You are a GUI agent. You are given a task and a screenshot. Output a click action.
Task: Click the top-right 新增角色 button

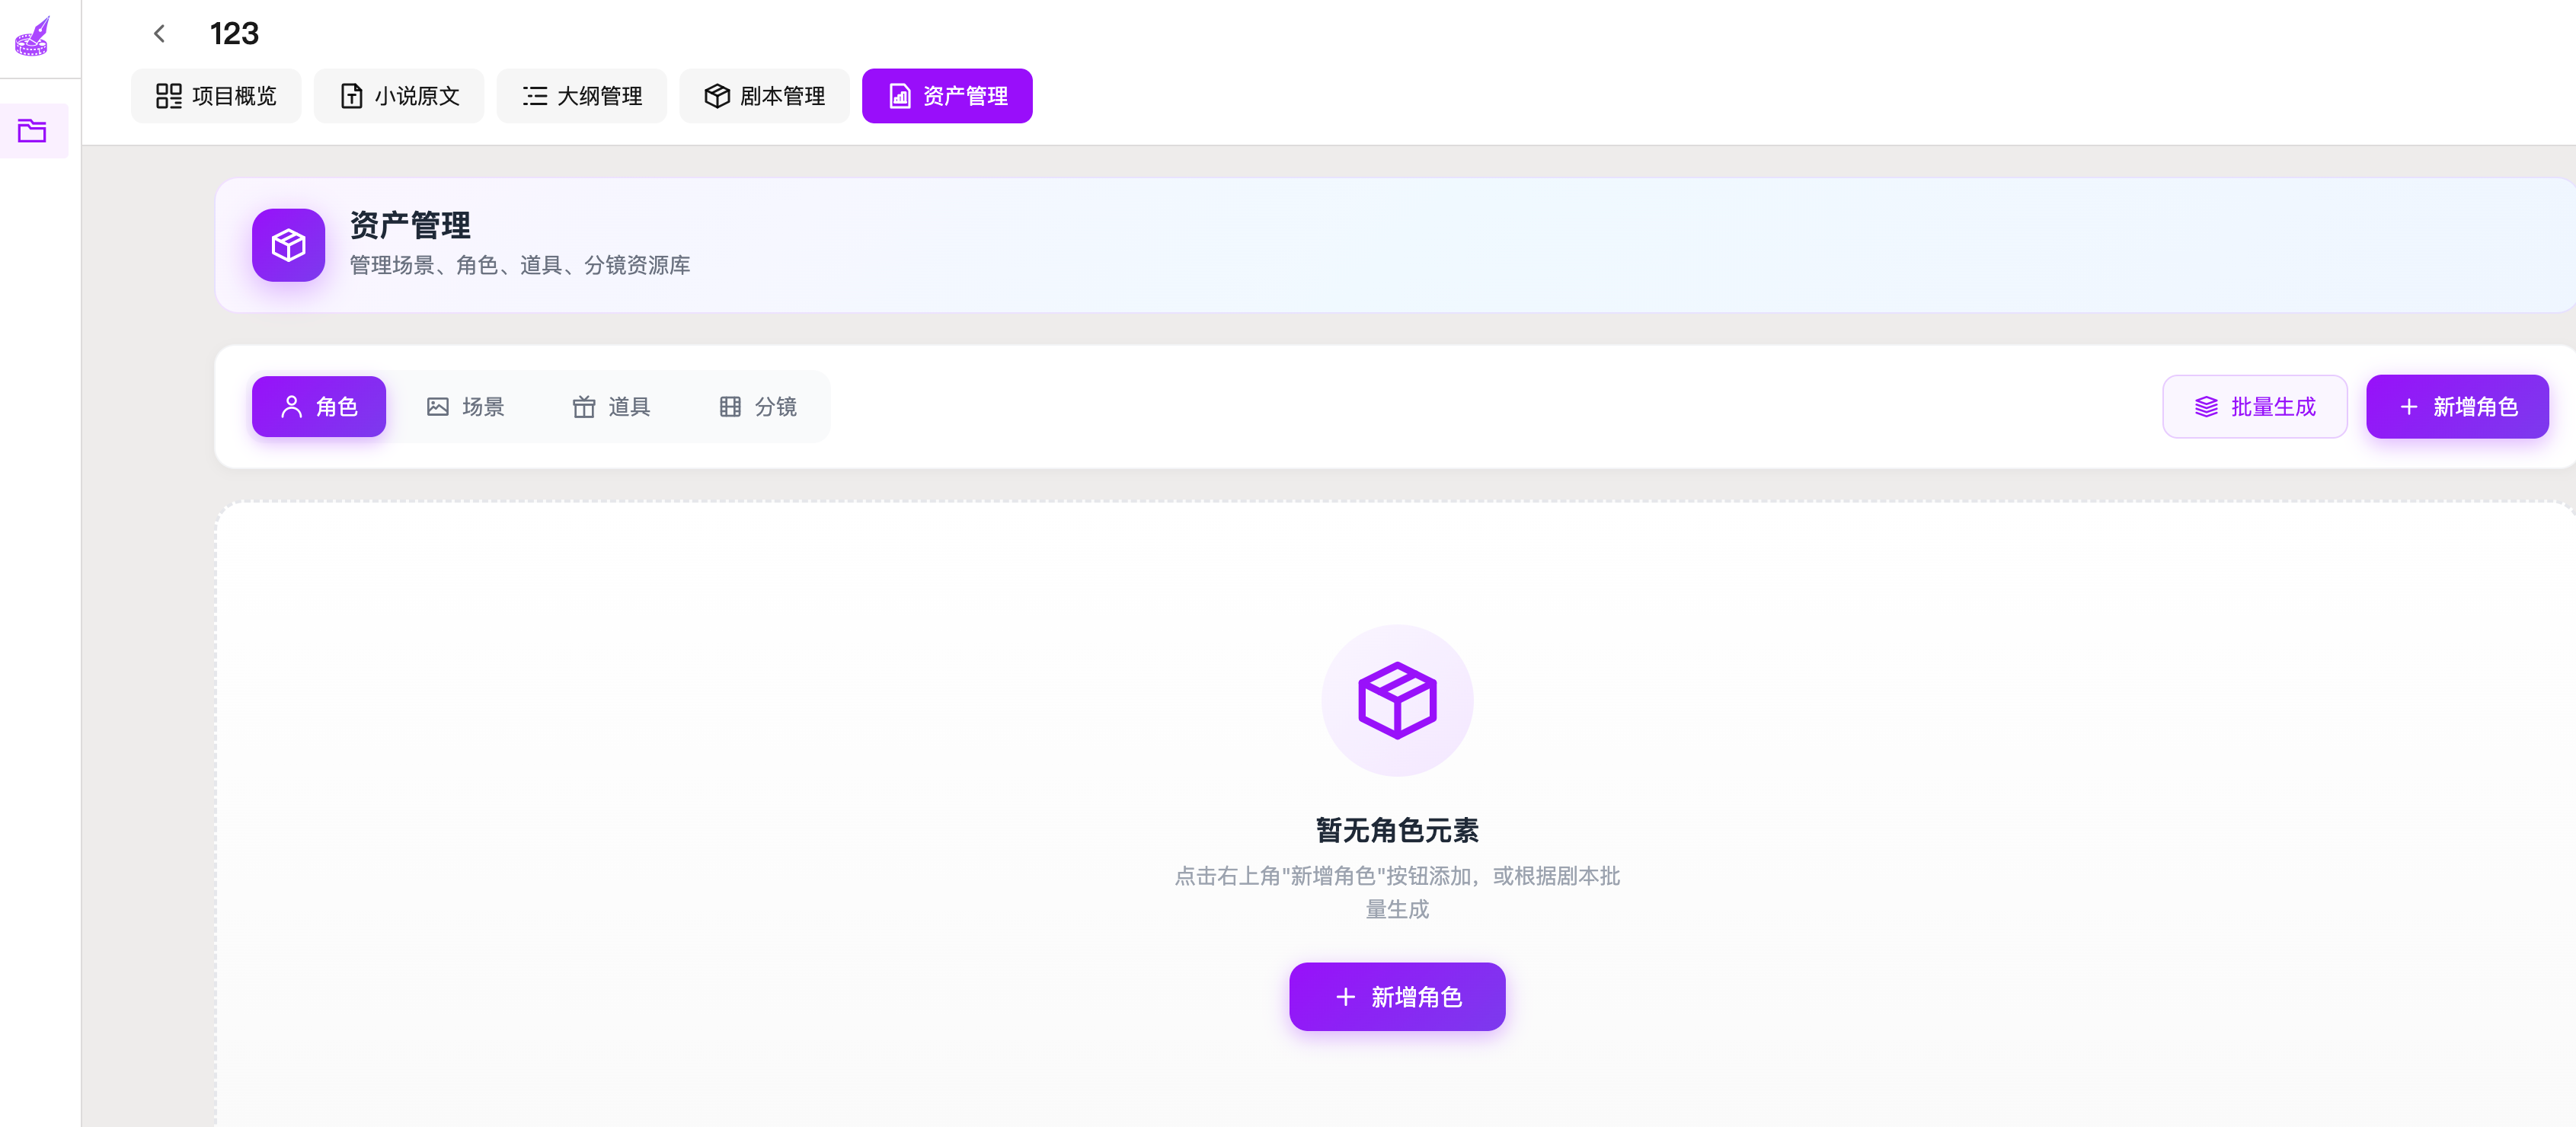(2456, 407)
